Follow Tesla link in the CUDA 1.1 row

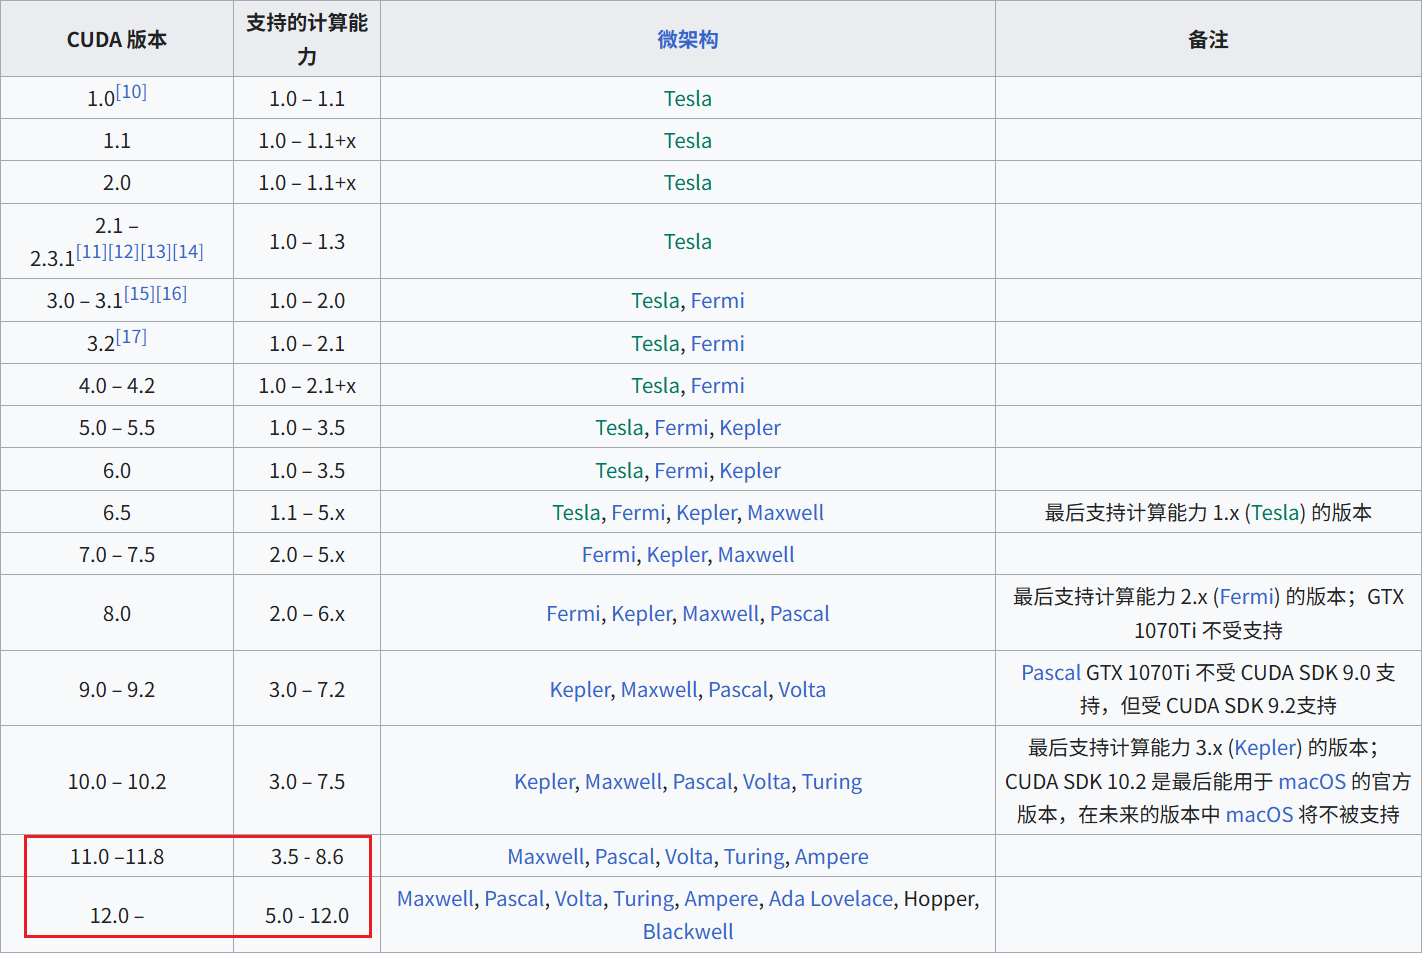pyautogui.click(x=688, y=140)
